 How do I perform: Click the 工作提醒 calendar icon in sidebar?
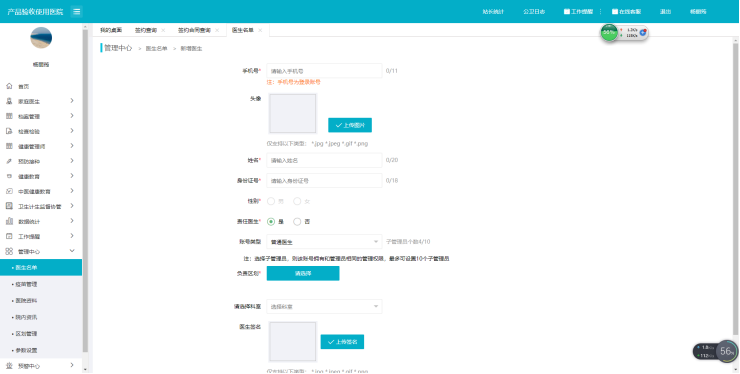click(x=9, y=236)
